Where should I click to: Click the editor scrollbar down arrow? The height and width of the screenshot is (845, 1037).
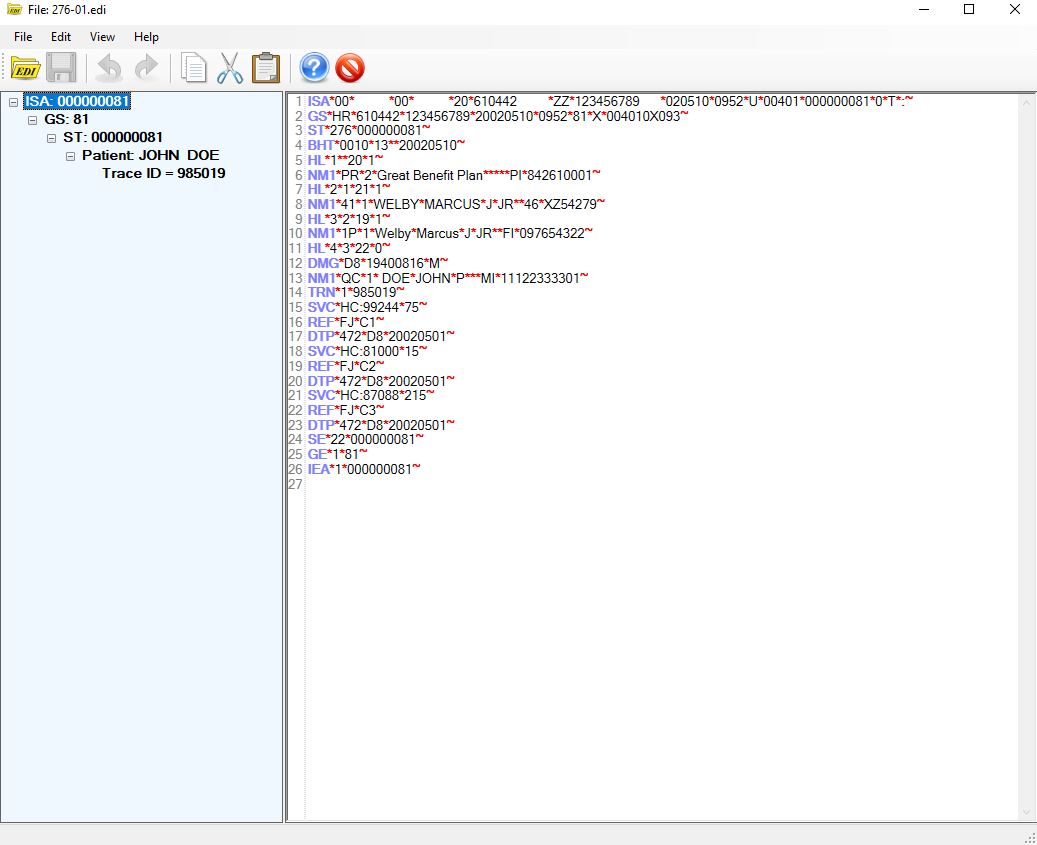(1026, 813)
